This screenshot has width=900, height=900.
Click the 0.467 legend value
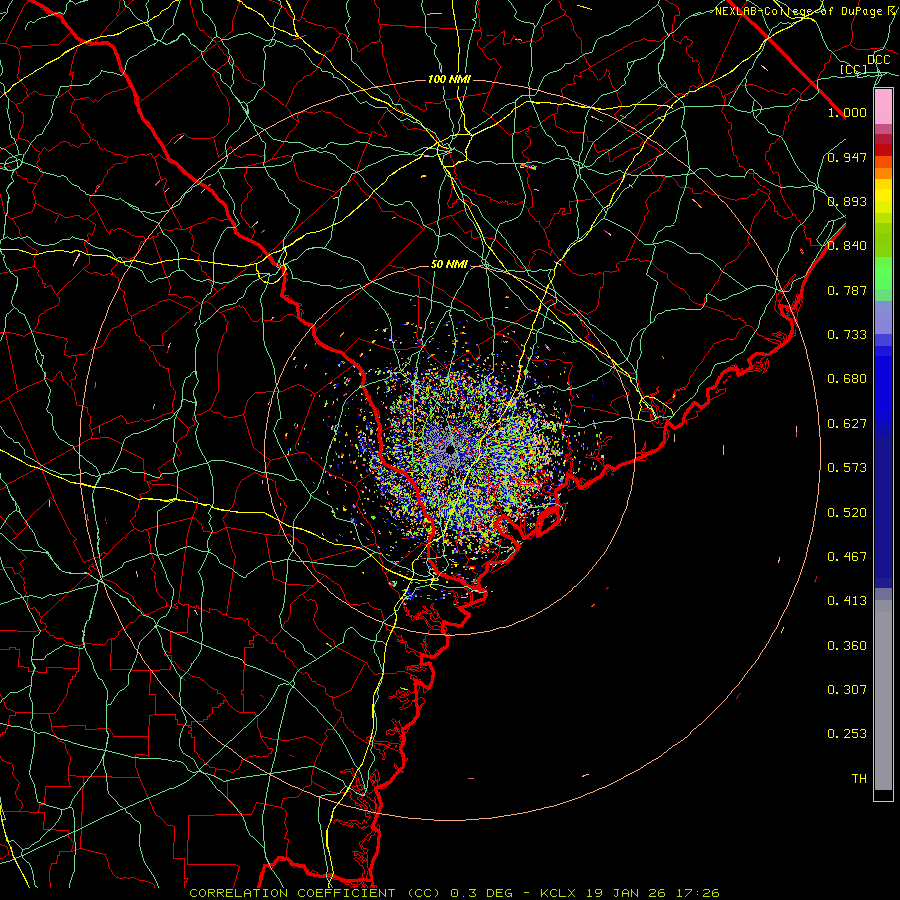(x=847, y=557)
